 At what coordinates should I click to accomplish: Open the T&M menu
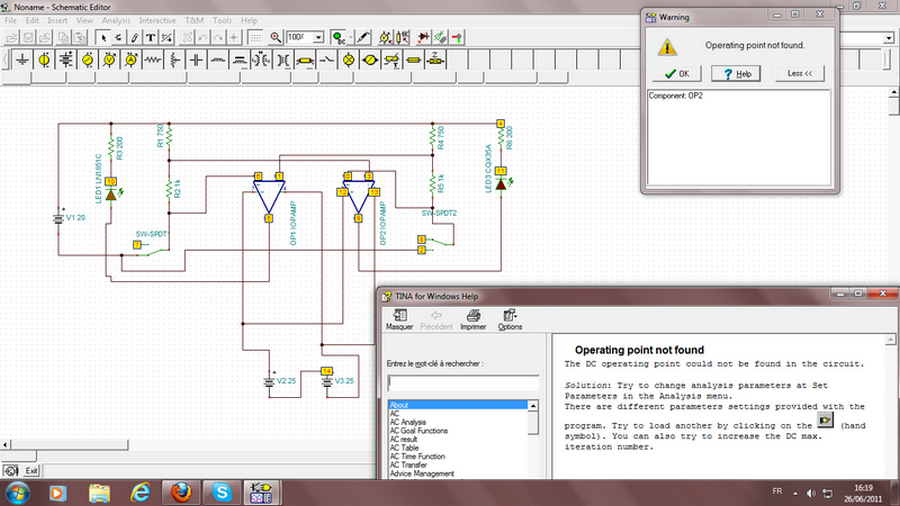194,20
